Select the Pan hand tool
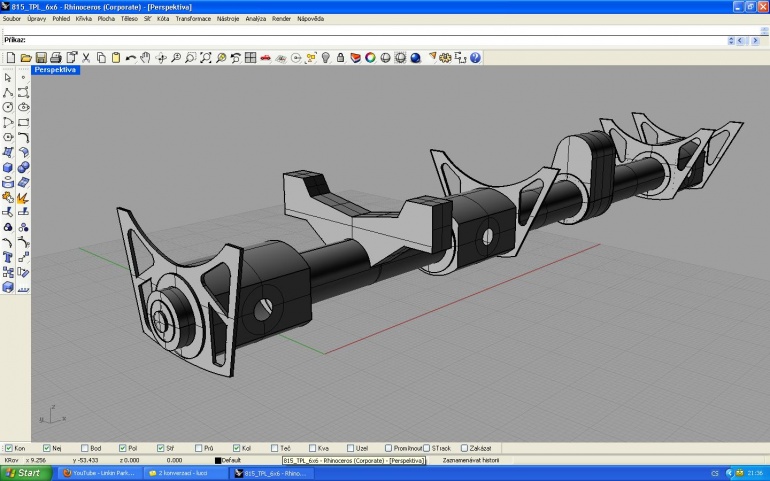The width and height of the screenshot is (770, 481). coord(145,58)
